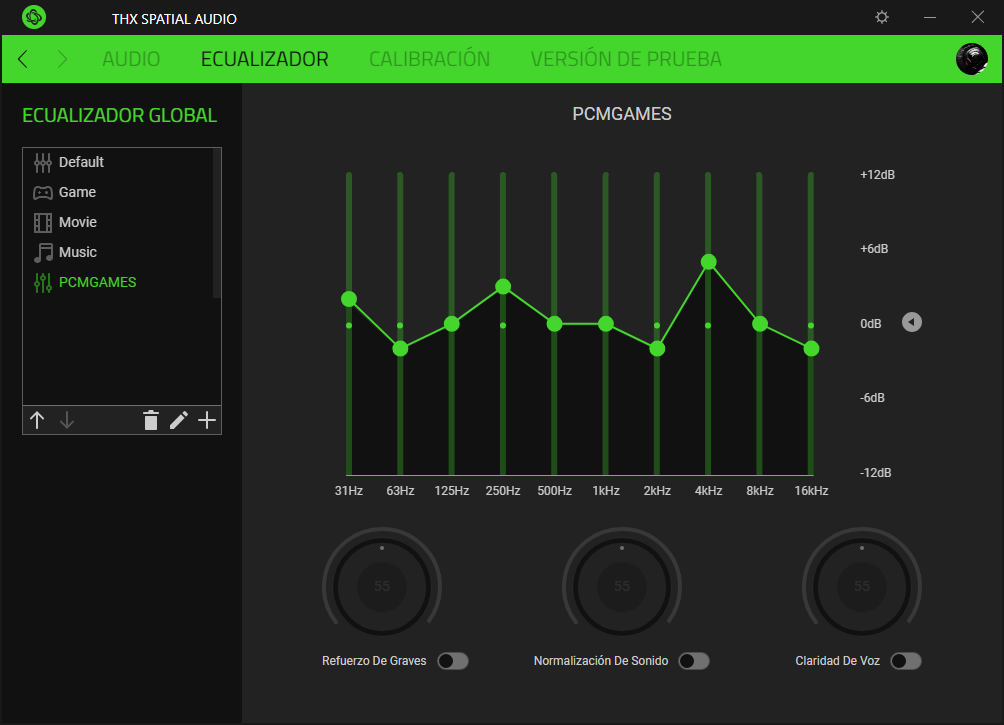This screenshot has width=1004, height=725.
Task: Click the Claridad De Voz dial
Action: pos(862,586)
